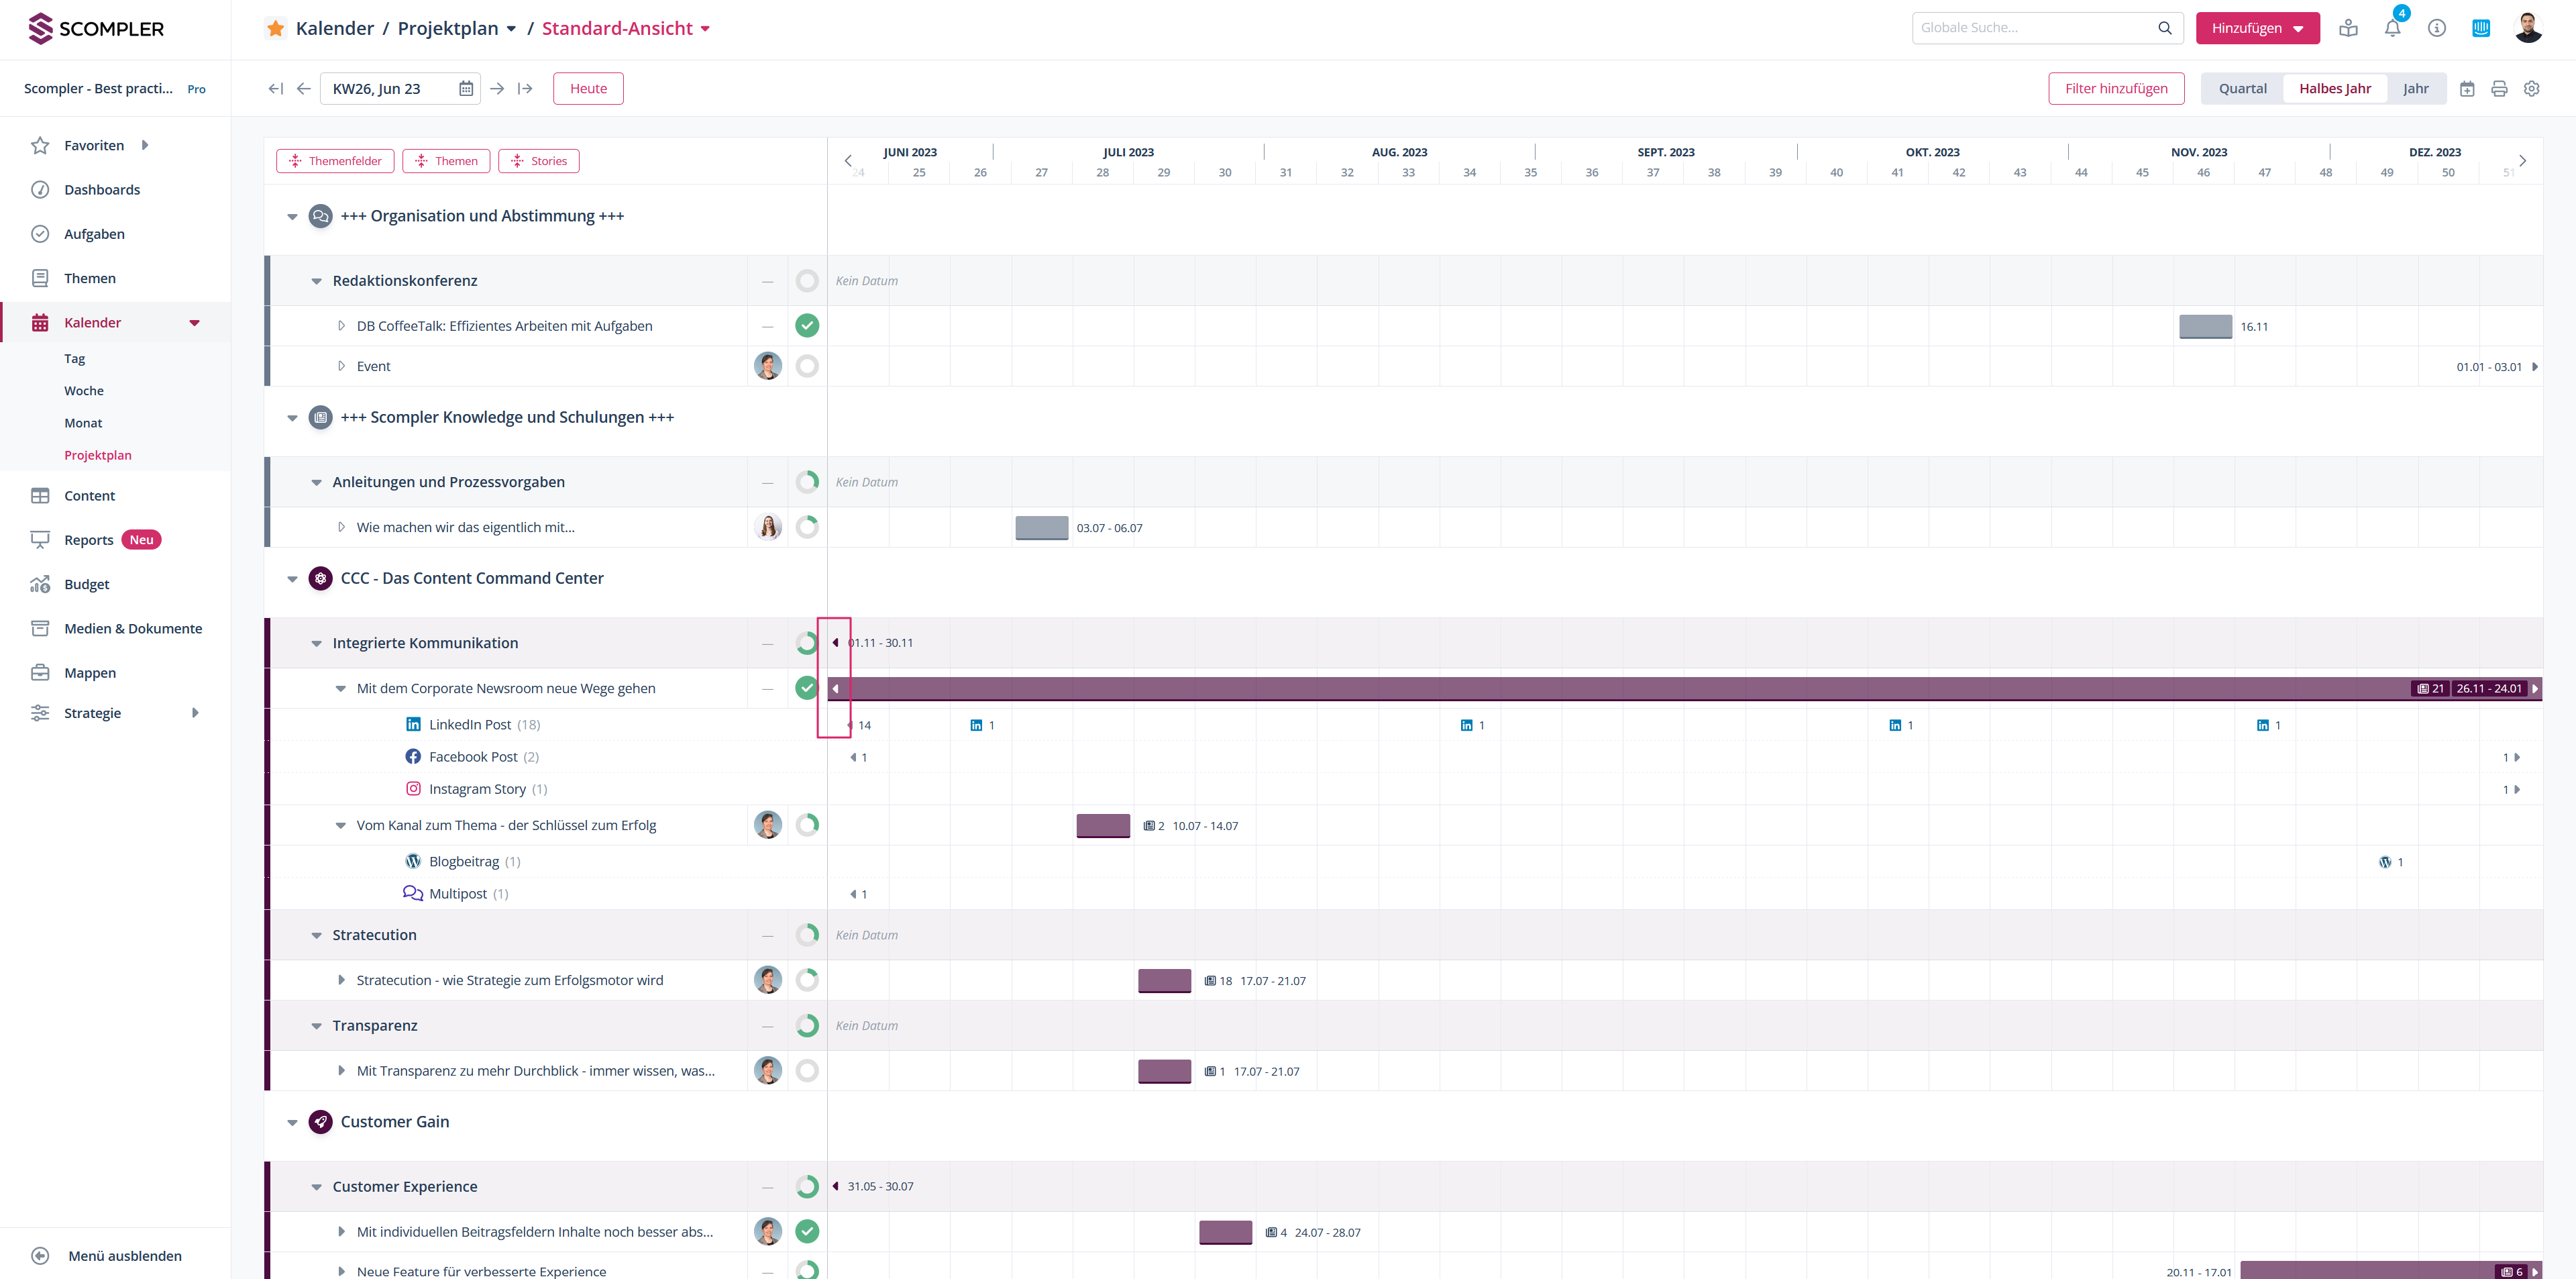Jump to first period arrow icon
This screenshot has height=1279, width=2576.
[275, 89]
